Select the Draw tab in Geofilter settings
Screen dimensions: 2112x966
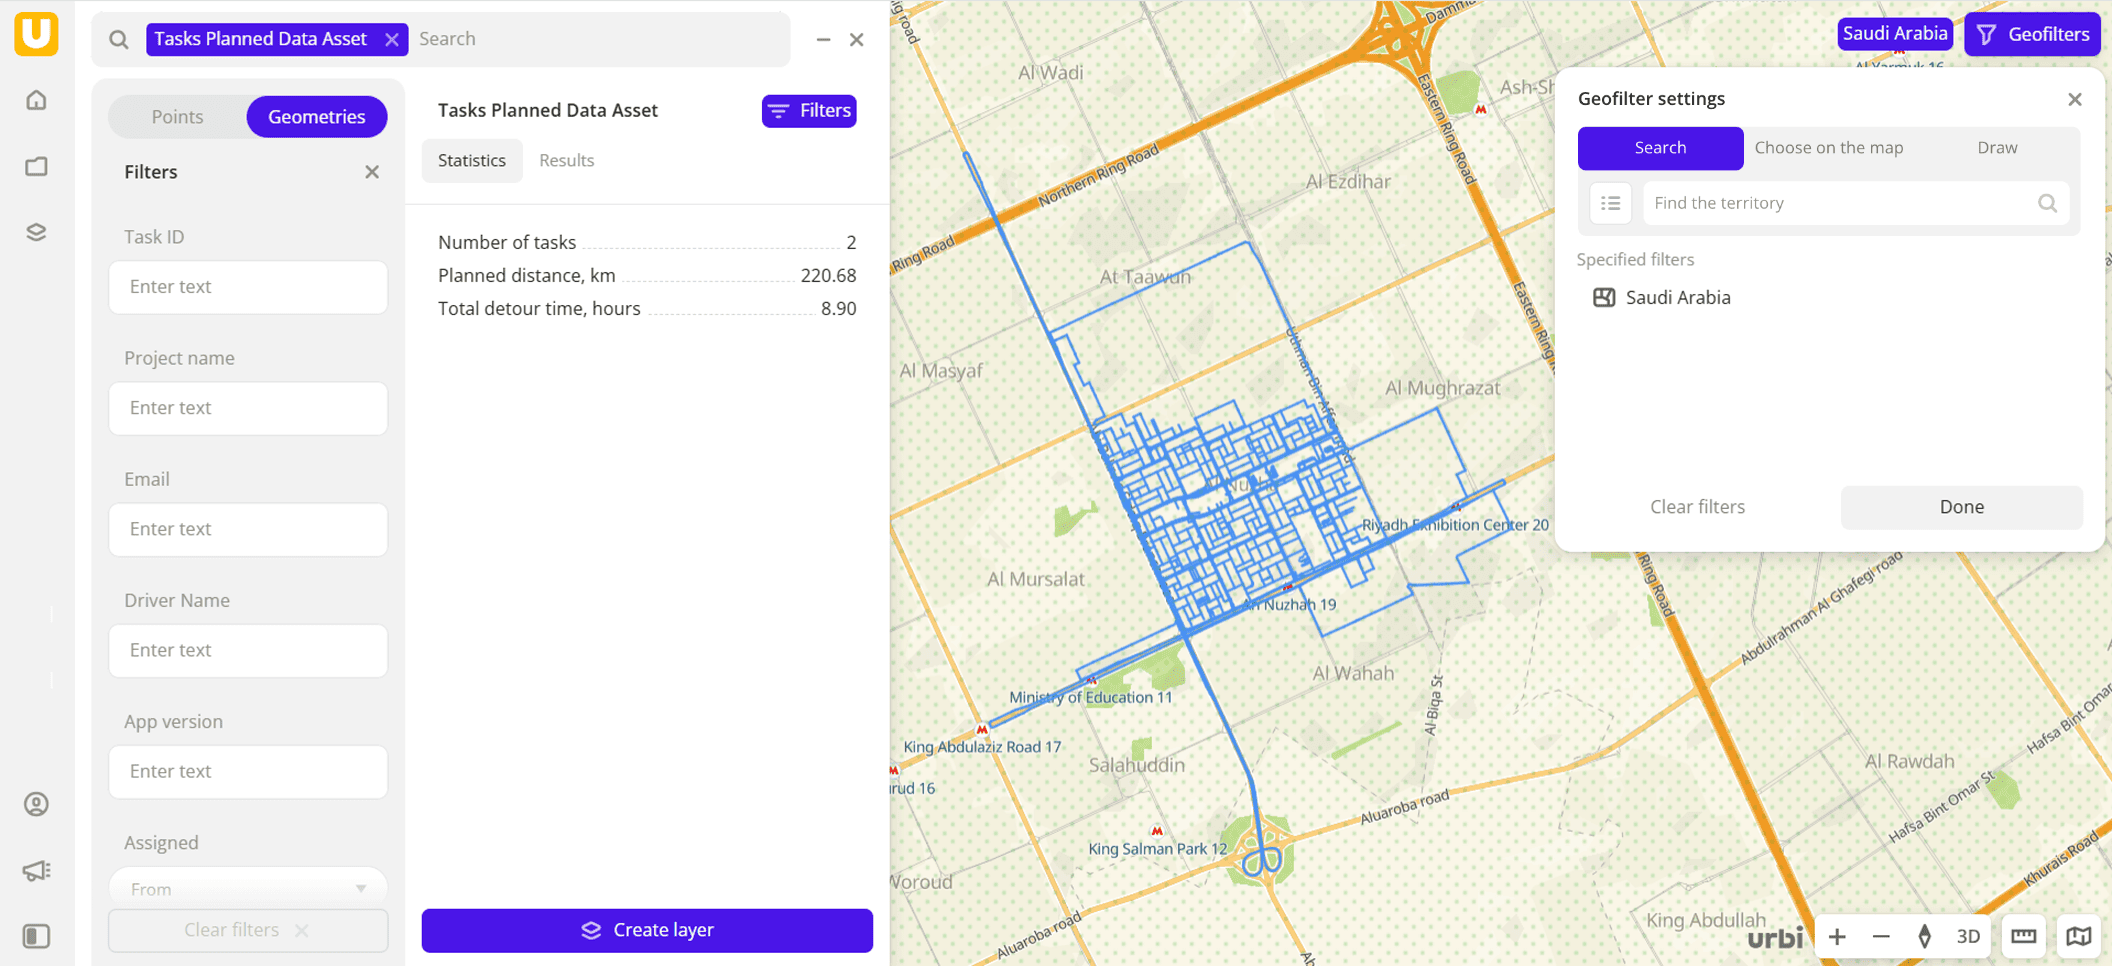tap(1996, 147)
